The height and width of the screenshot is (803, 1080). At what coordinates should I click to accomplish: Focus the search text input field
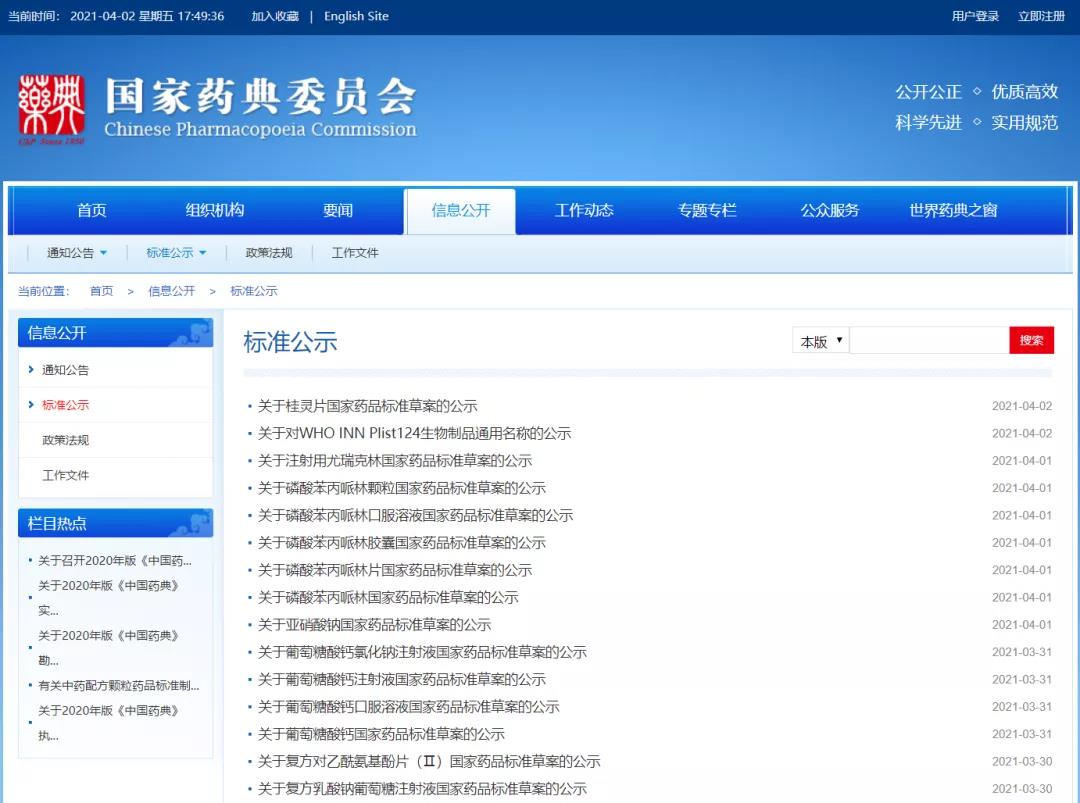(929, 341)
